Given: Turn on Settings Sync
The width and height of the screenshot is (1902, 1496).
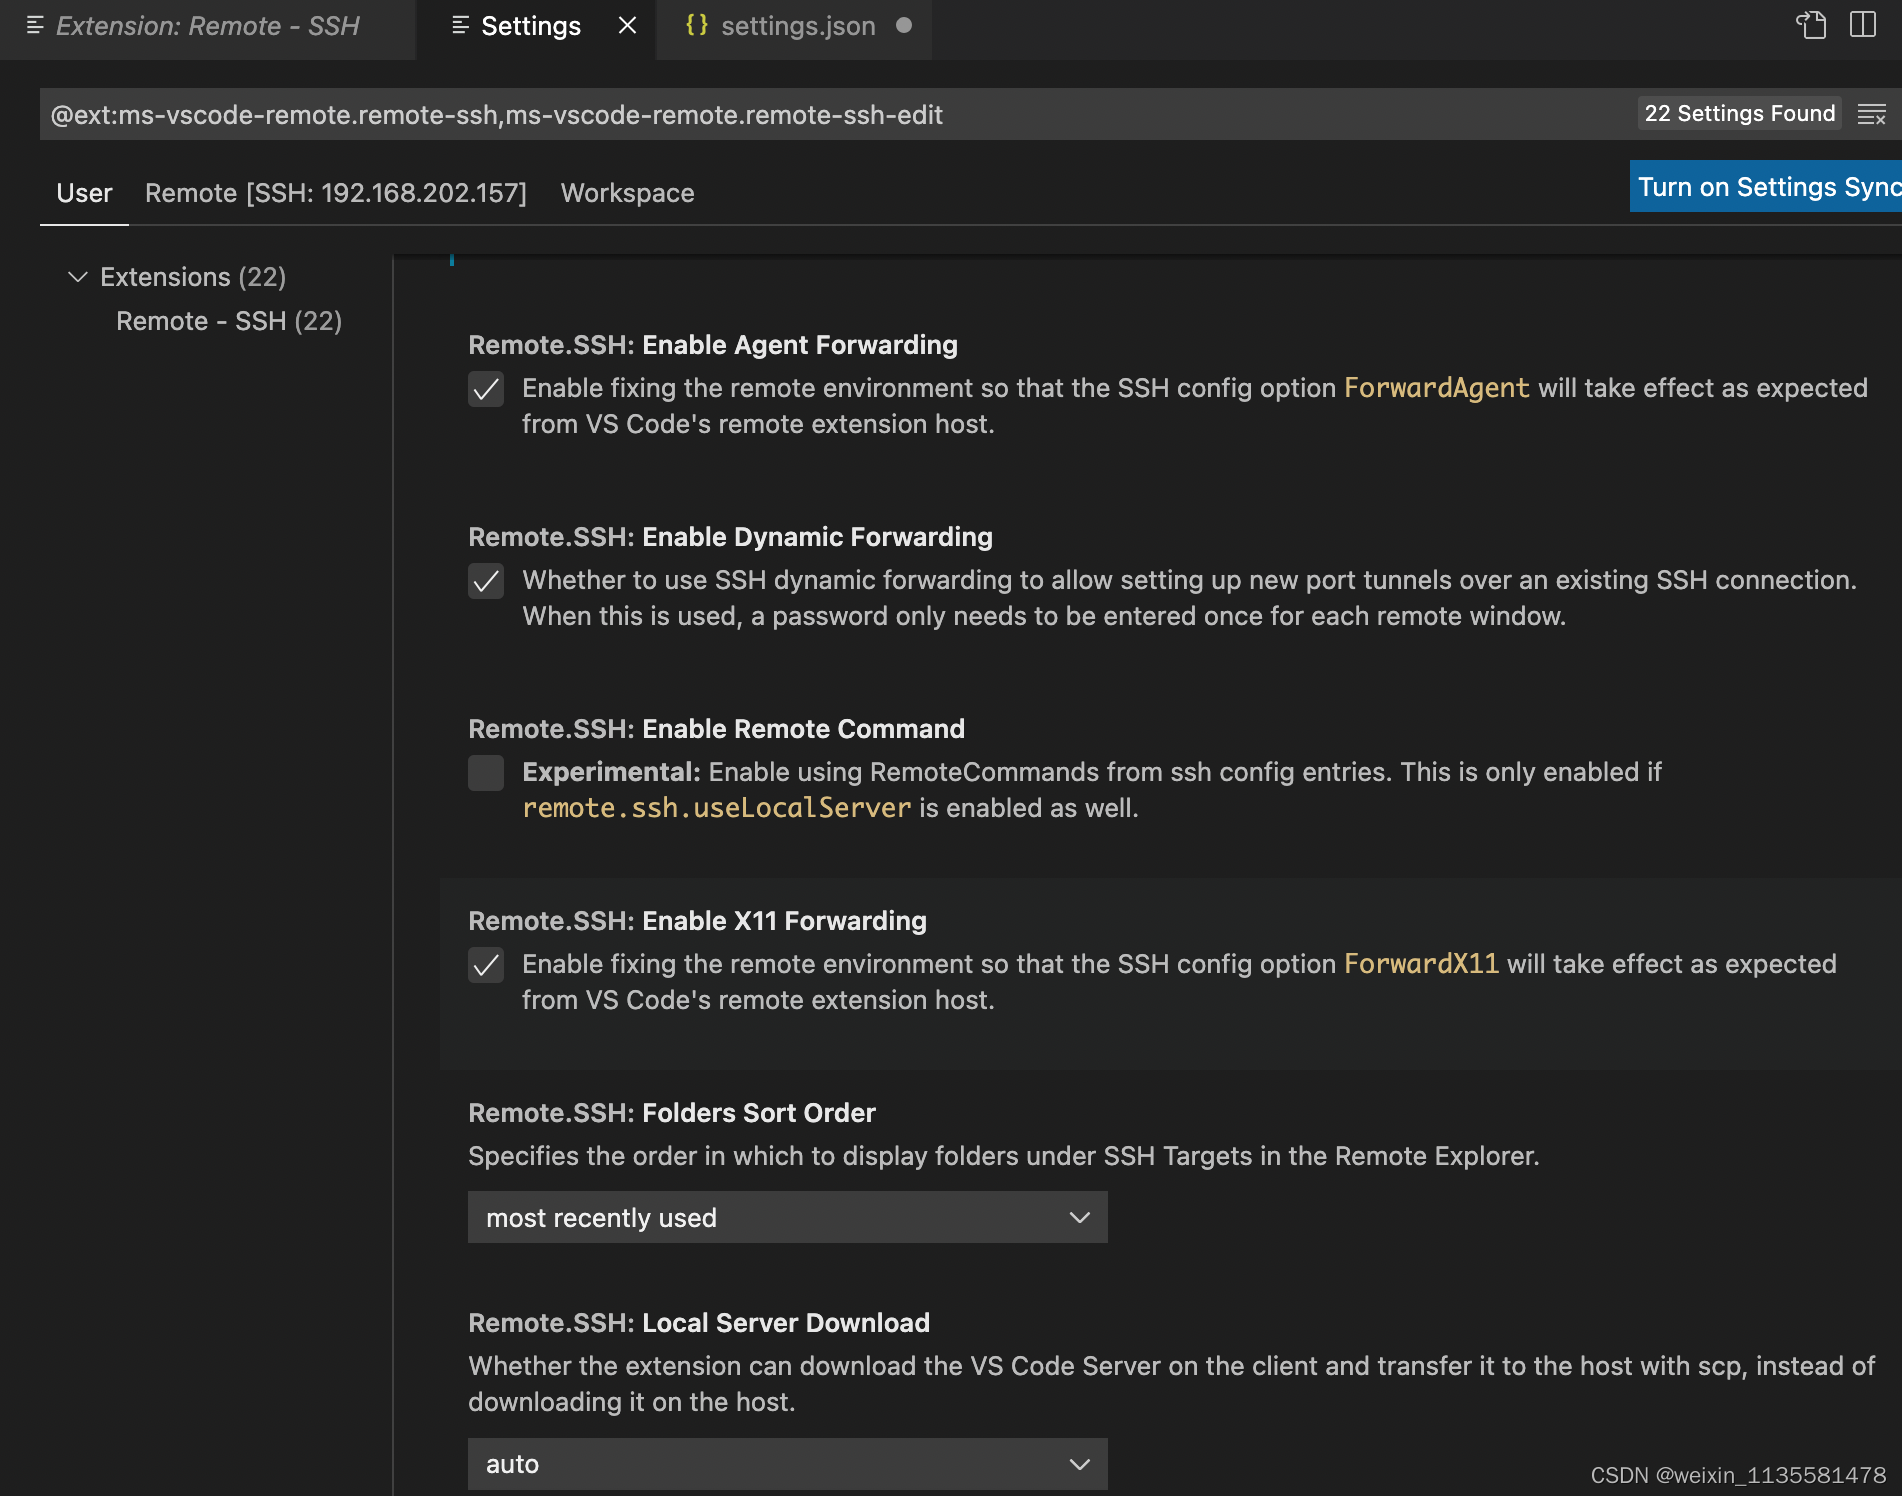Looking at the screenshot, I should pos(1765,187).
